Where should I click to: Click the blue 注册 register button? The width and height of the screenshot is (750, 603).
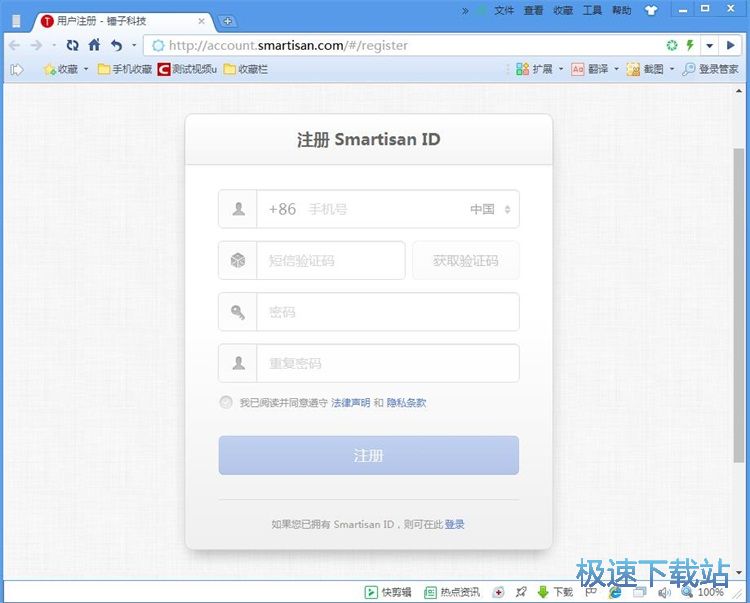tap(369, 455)
